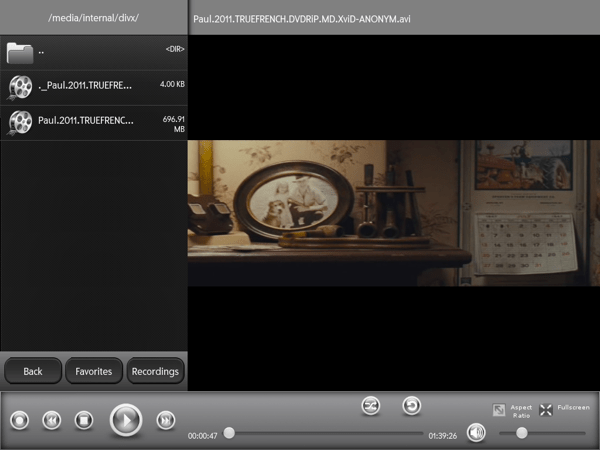Click the video title Paul.2011.TRUEFRENCH filename
Image resolution: width=600 pixels, height=450 pixels.
point(302,19)
